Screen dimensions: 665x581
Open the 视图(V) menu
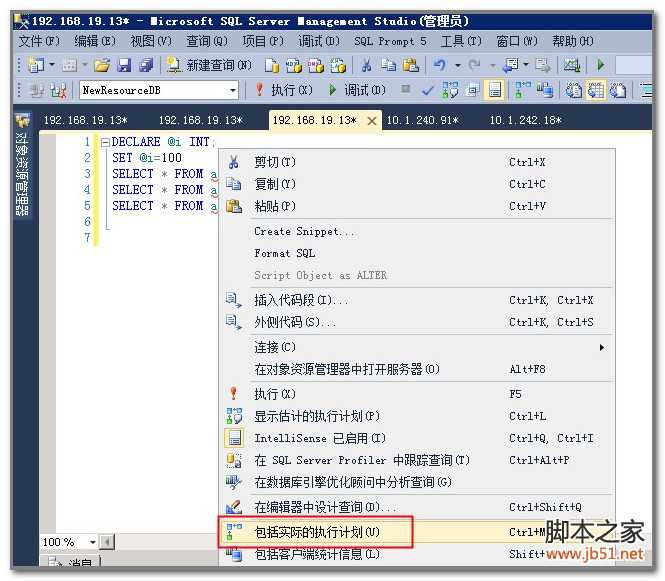[151, 41]
